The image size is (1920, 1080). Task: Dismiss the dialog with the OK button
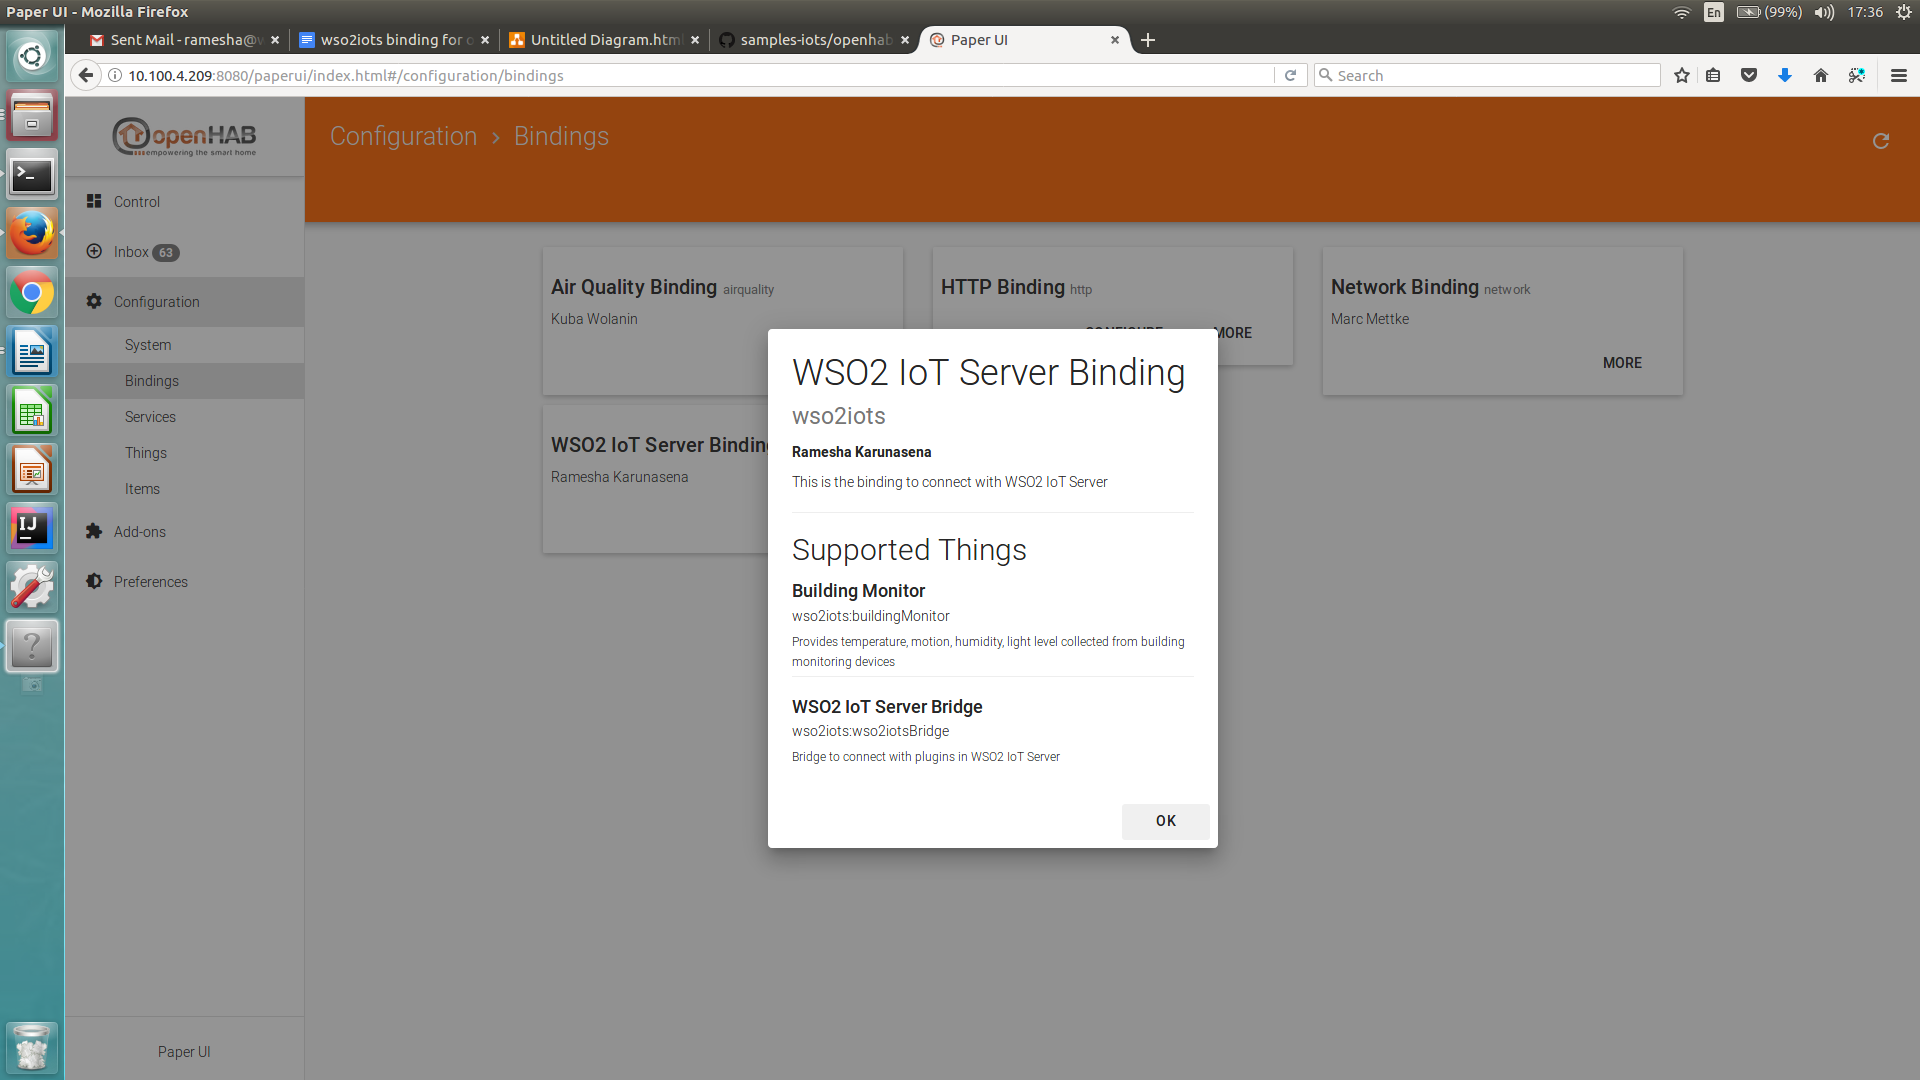click(x=1165, y=821)
